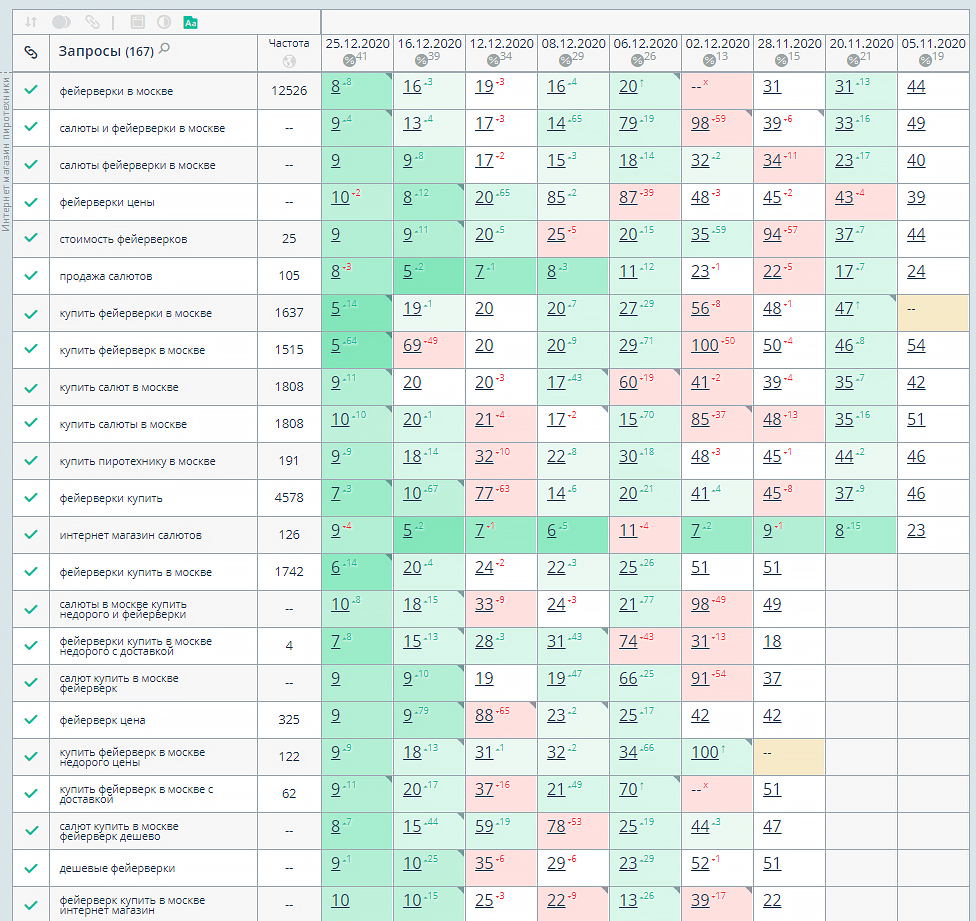Click the search magnifier next to Запросы
The height and width of the screenshot is (921, 976).
coord(165,49)
